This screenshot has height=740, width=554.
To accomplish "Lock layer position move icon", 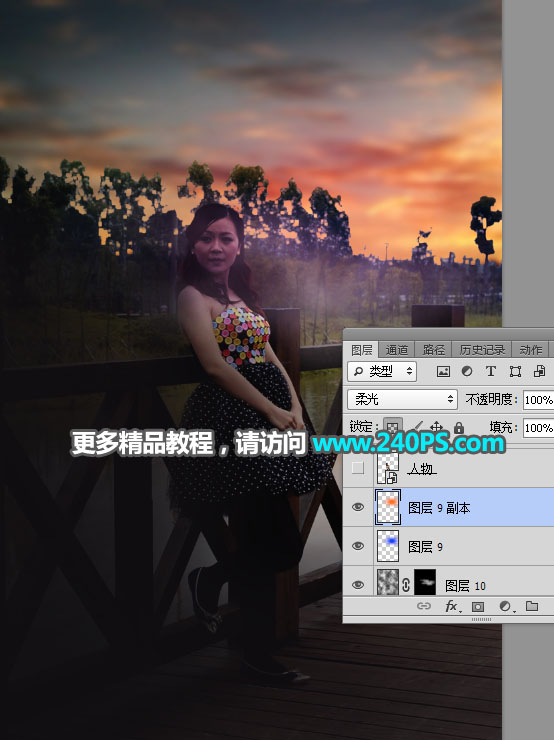I will pos(436,428).
